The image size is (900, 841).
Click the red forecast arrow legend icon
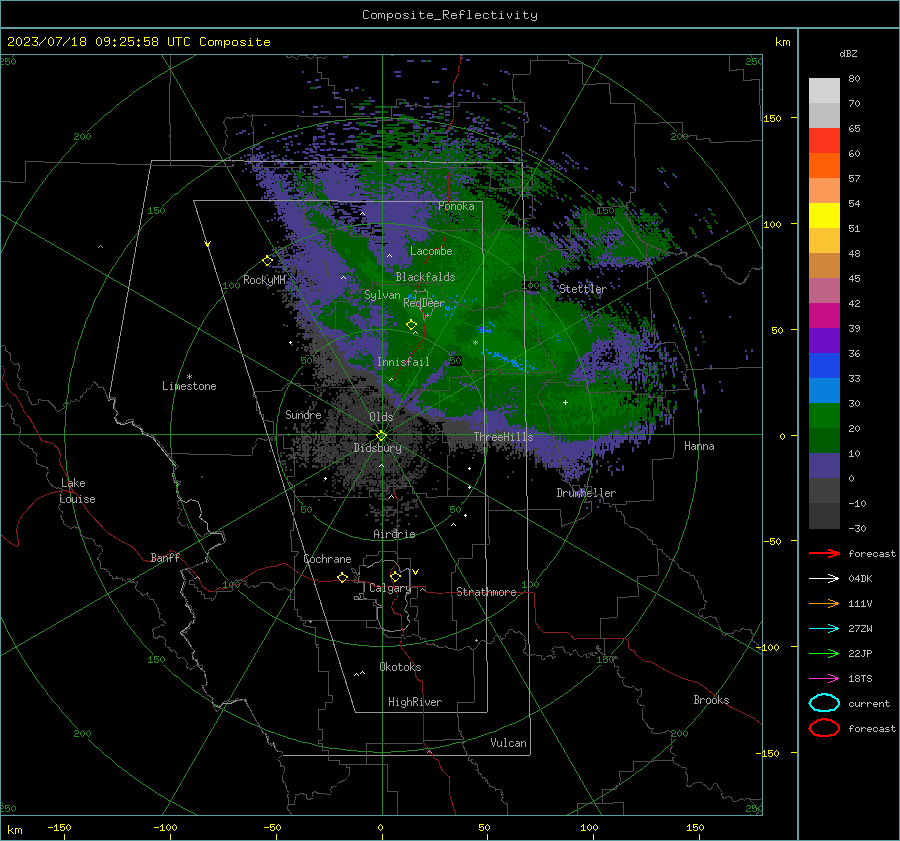pyautogui.click(x=824, y=553)
